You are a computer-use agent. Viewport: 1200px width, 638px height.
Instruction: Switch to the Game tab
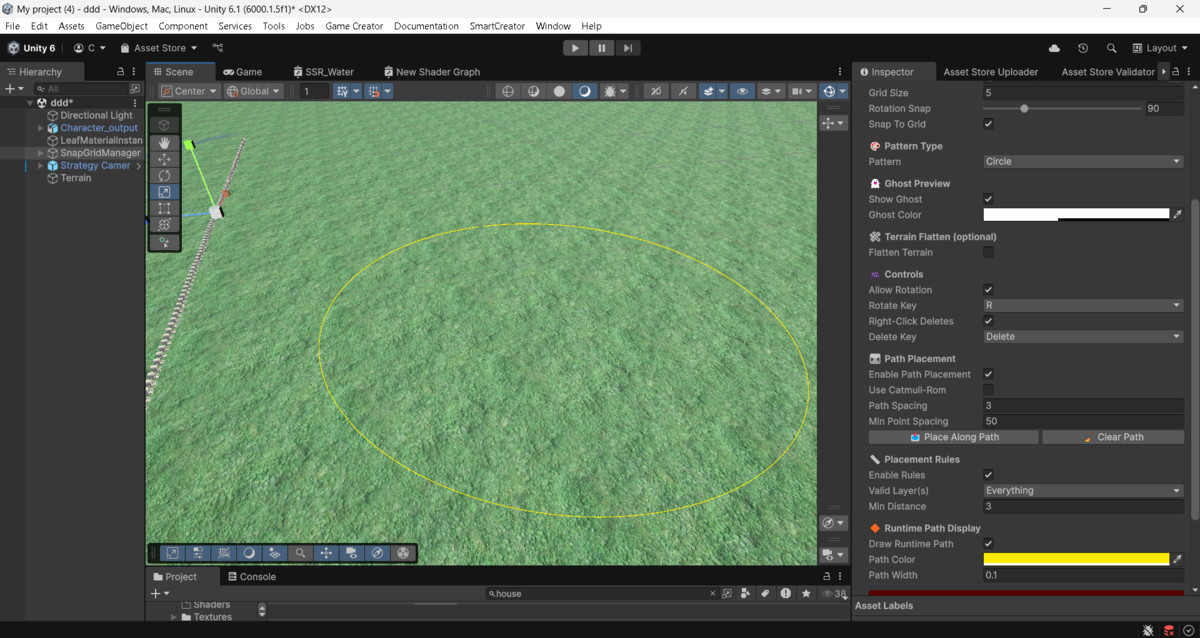click(x=243, y=72)
